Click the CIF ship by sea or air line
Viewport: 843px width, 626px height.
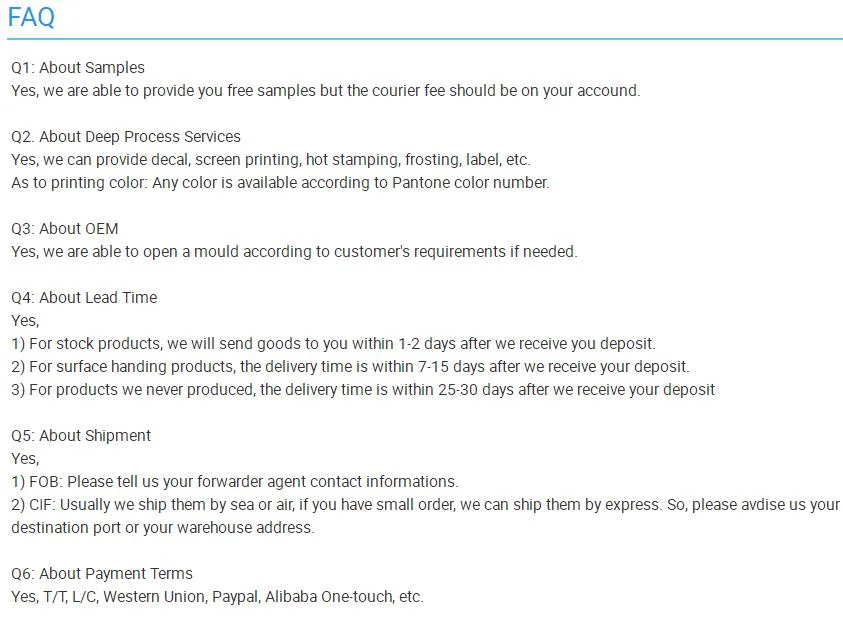click(x=425, y=505)
